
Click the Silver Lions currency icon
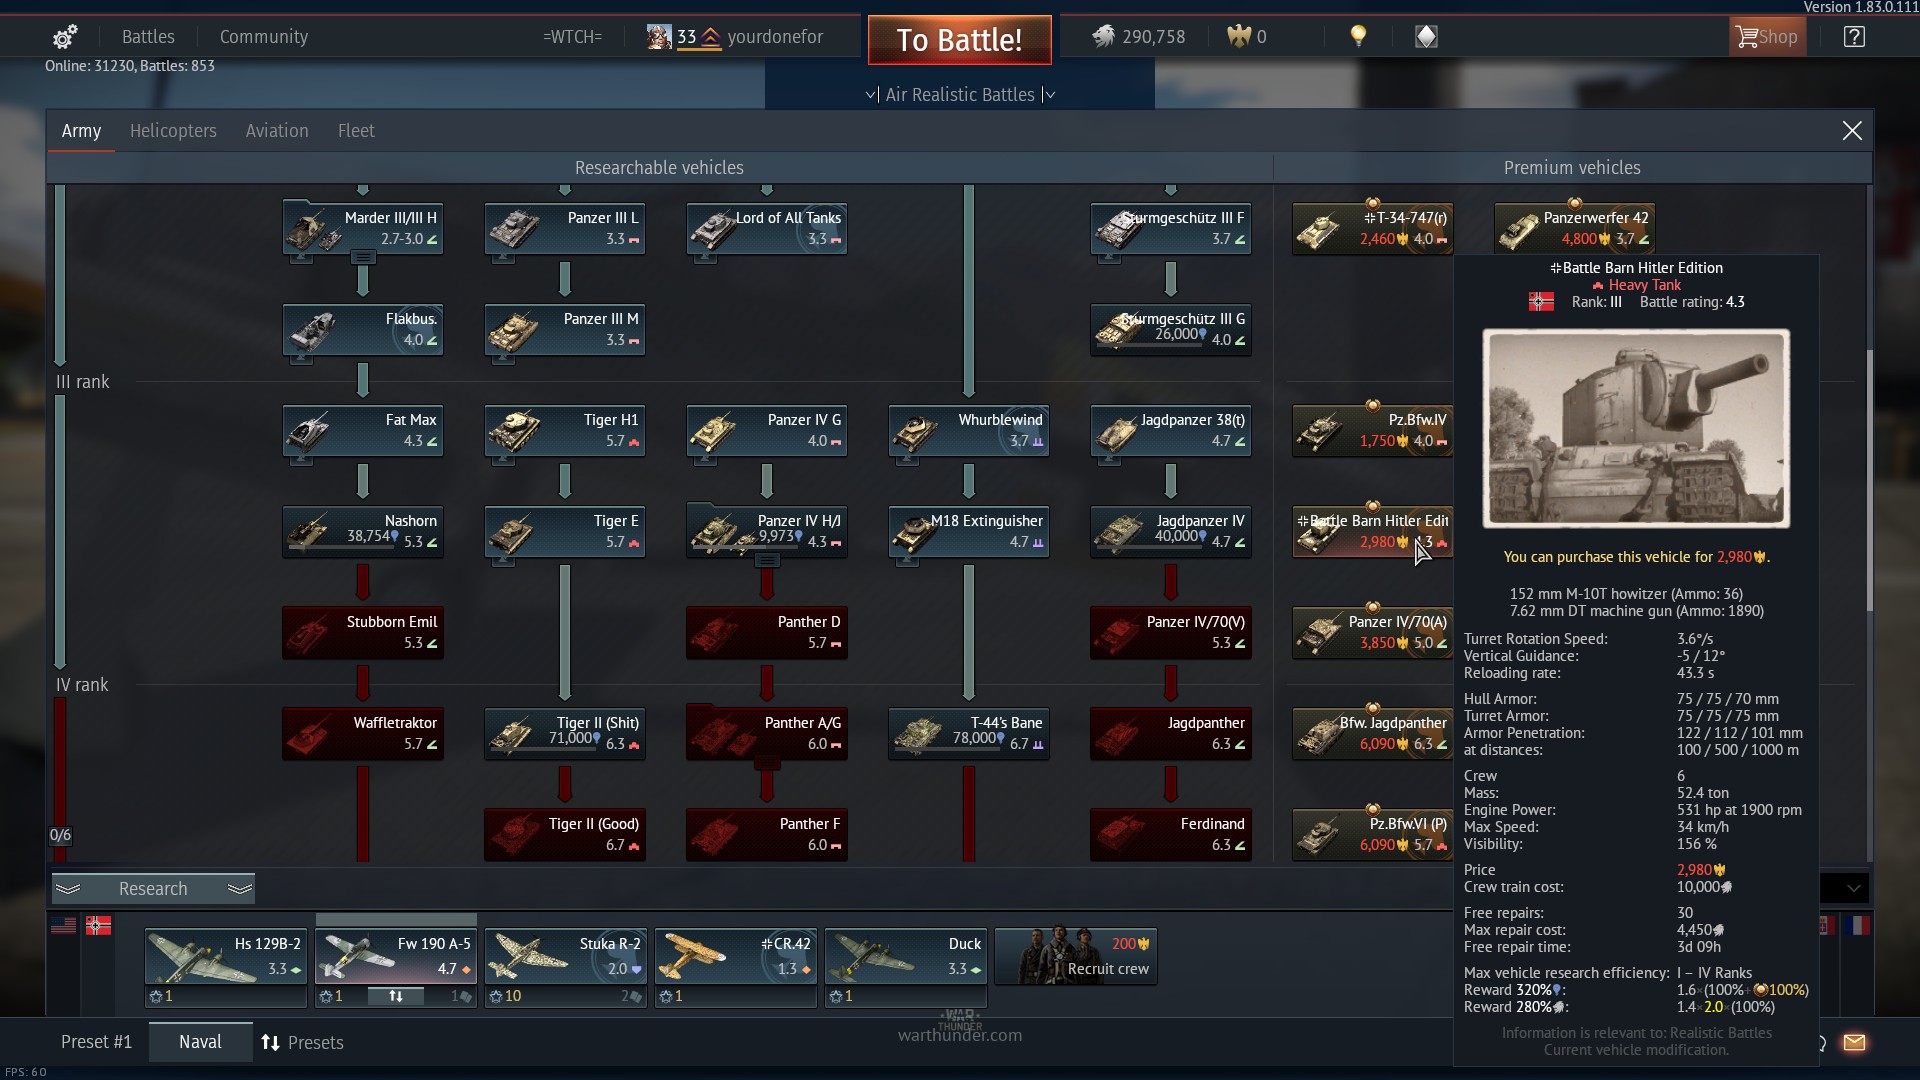click(x=1103, y=36)
